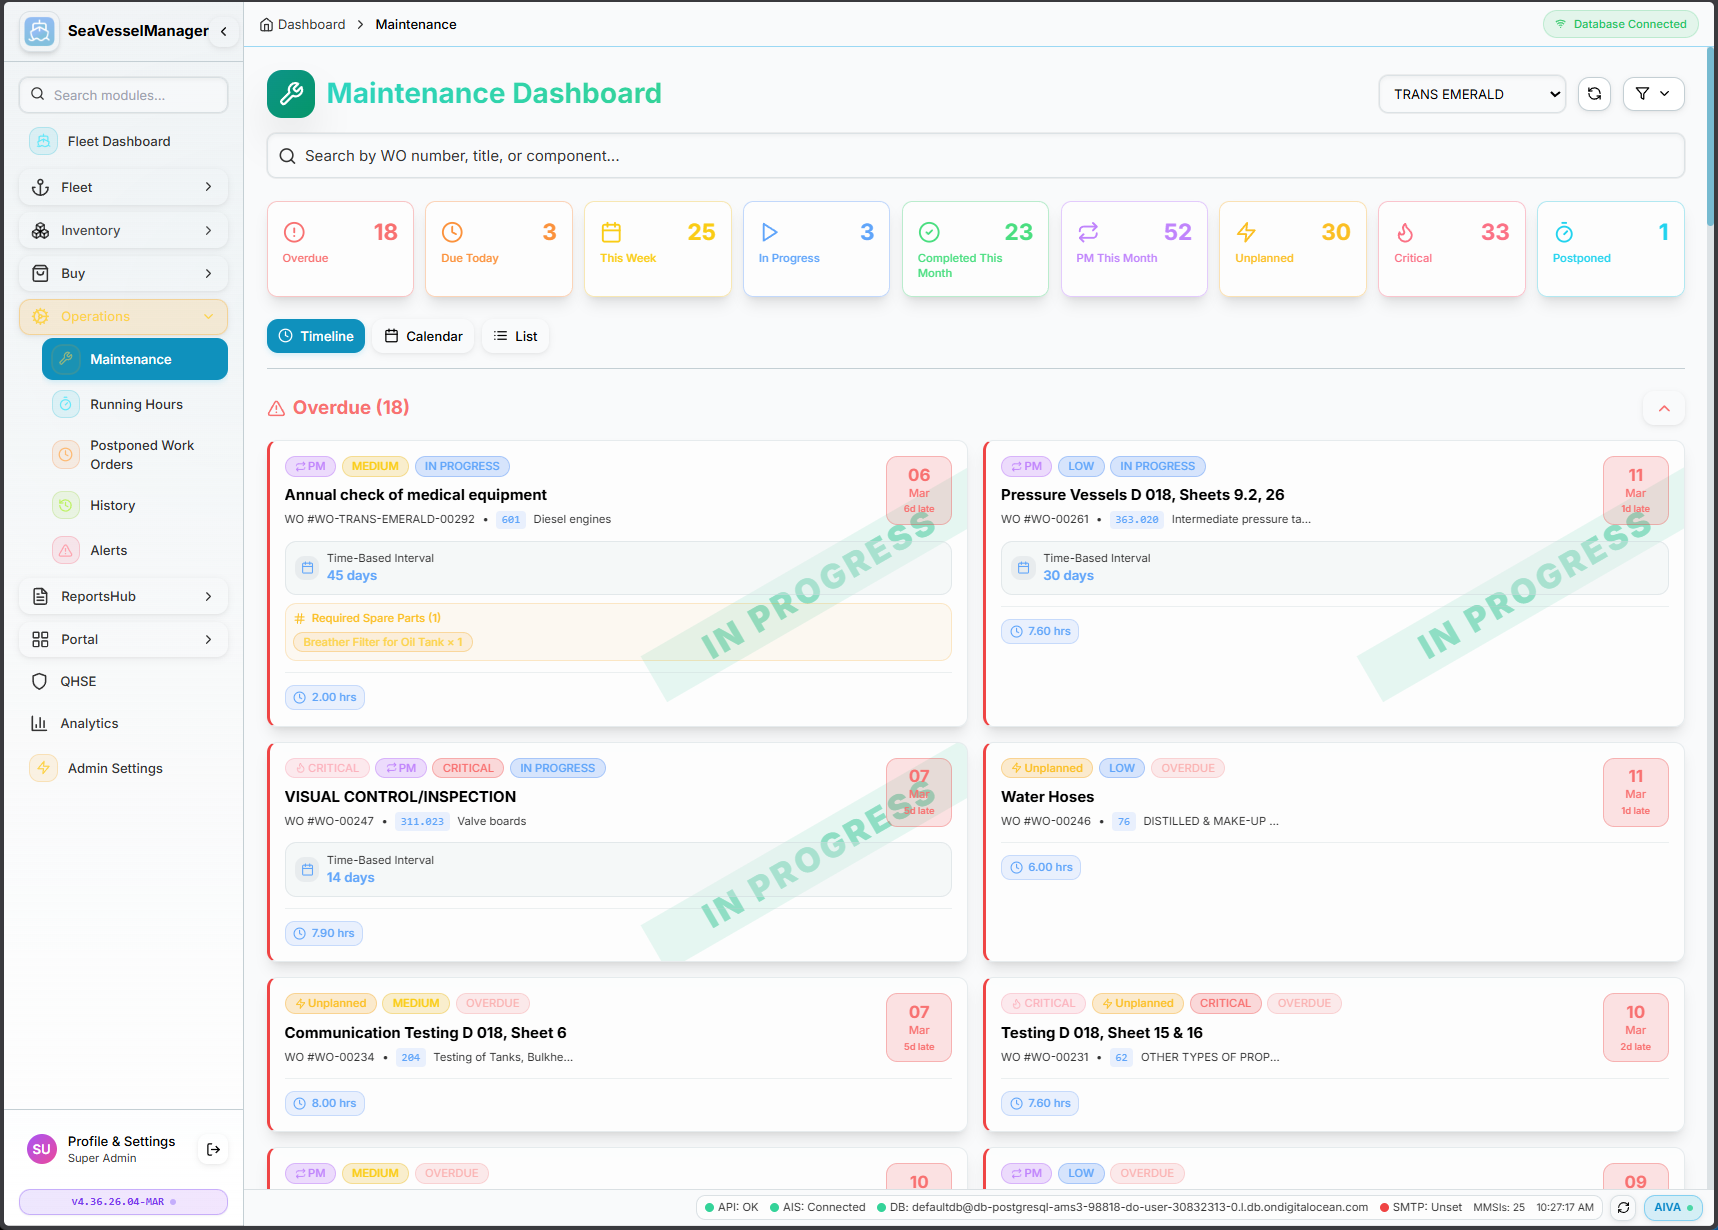This screenshot has height=1230, width=1718.
Task: Click the Dashboard breadcrumb link
Action: 311,24
